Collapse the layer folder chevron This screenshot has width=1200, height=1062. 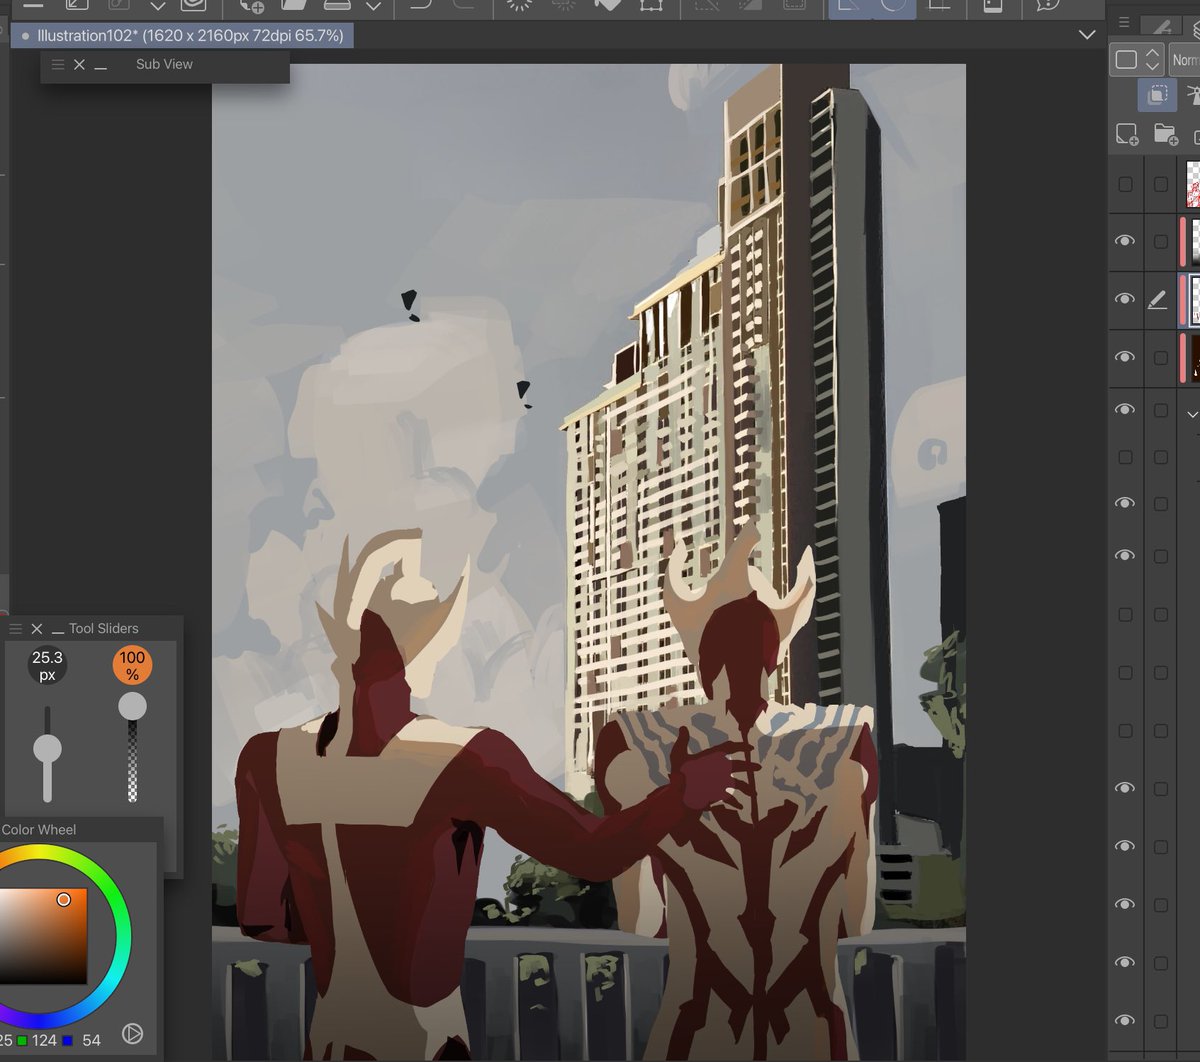[x=1192, y=414]
